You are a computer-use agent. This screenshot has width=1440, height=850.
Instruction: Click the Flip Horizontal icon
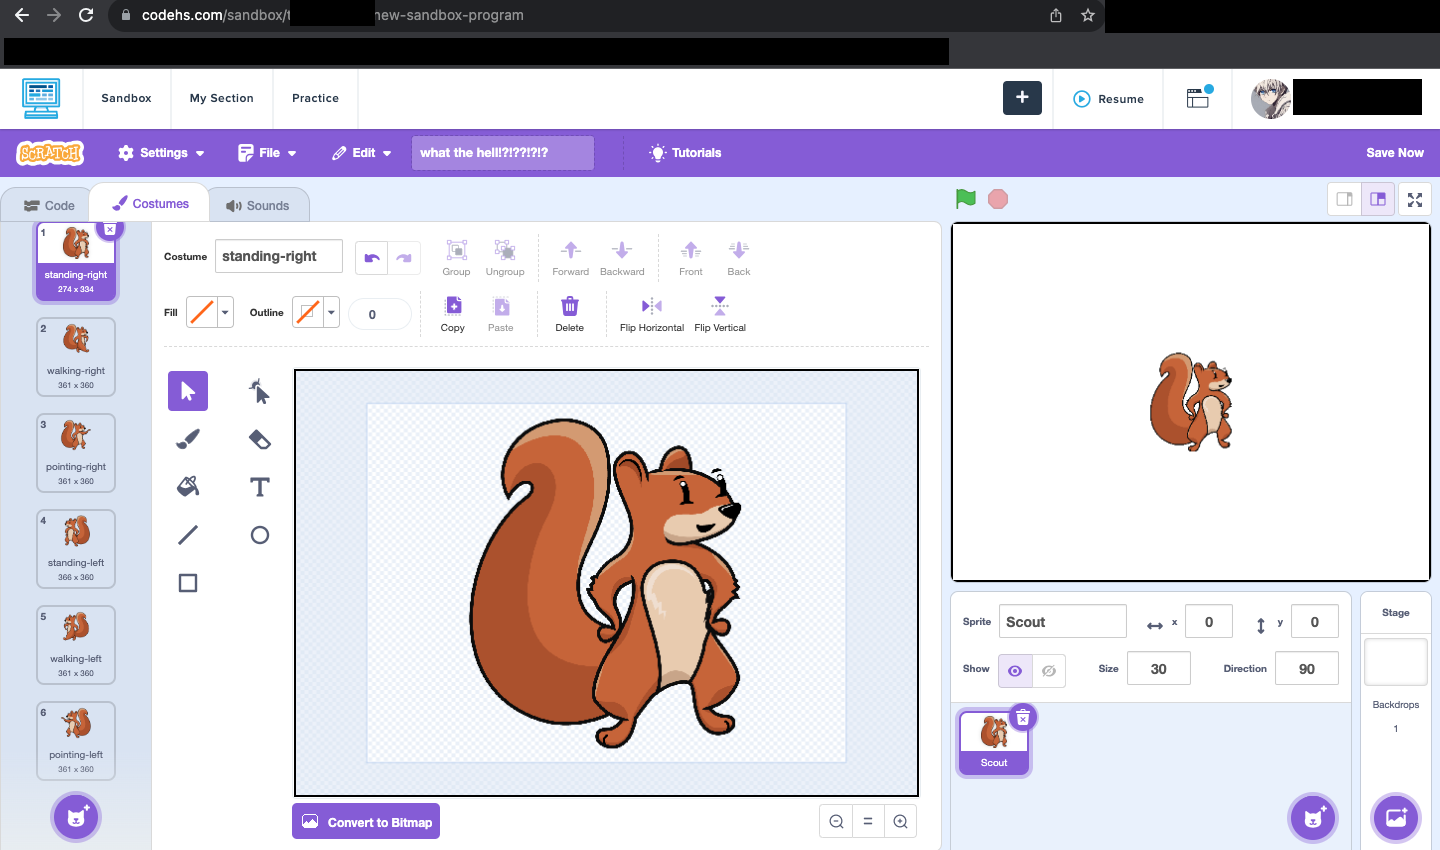[651, 313]
